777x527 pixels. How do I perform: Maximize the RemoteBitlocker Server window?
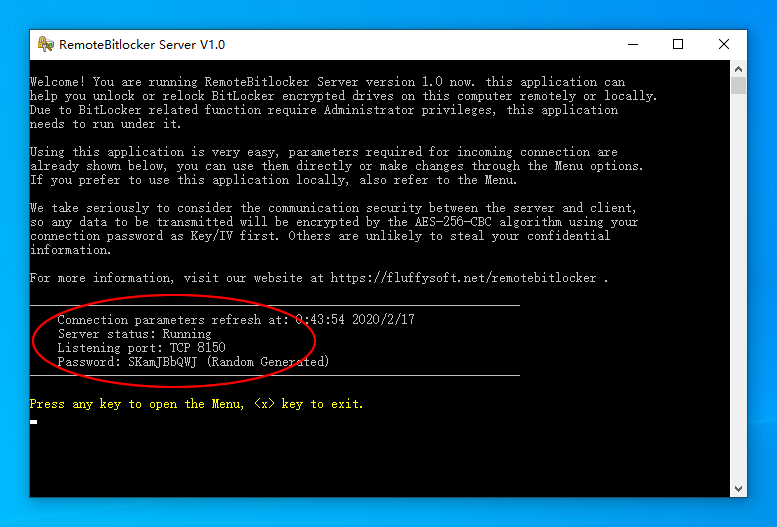click(678, 44)
